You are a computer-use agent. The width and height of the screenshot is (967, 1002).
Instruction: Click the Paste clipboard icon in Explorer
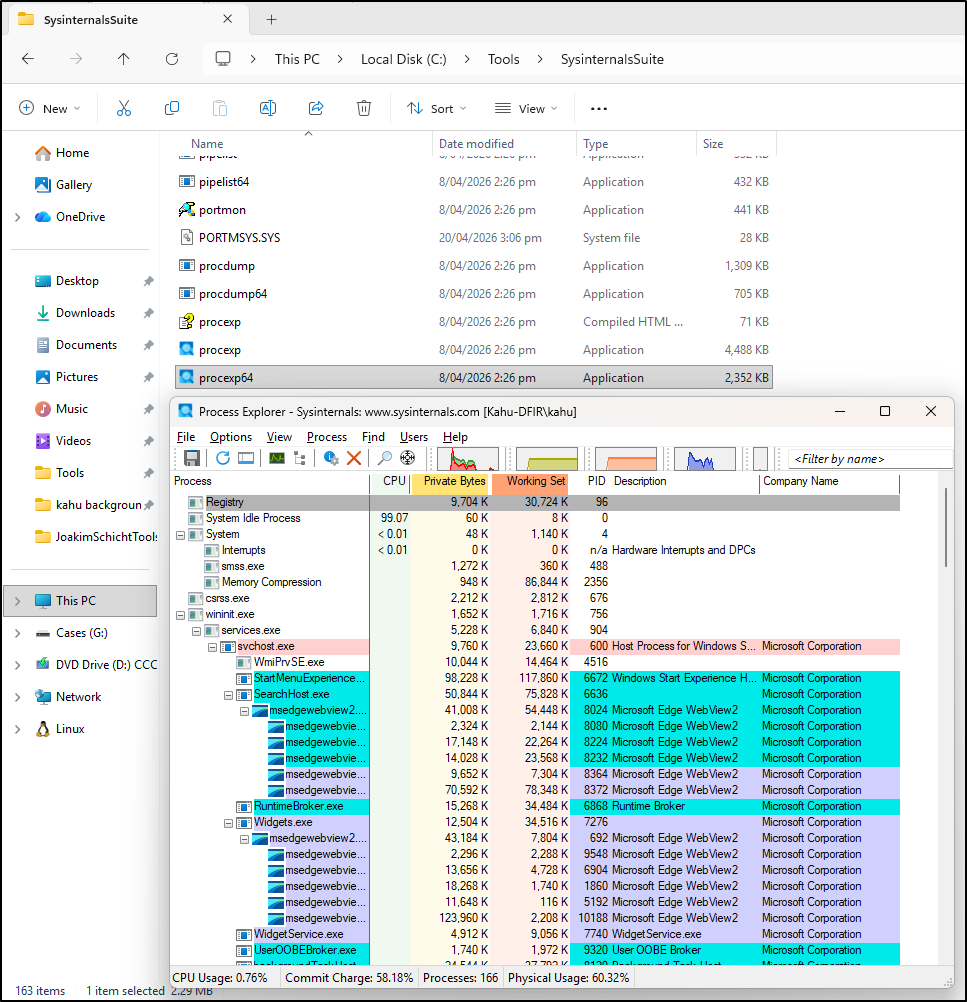(x=220, y=109)
